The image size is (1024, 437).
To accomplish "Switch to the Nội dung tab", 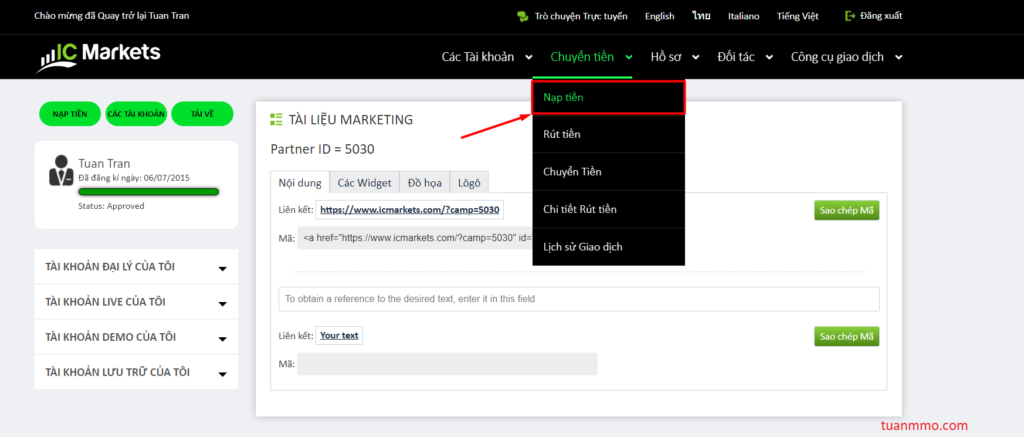I will [300, 183].
